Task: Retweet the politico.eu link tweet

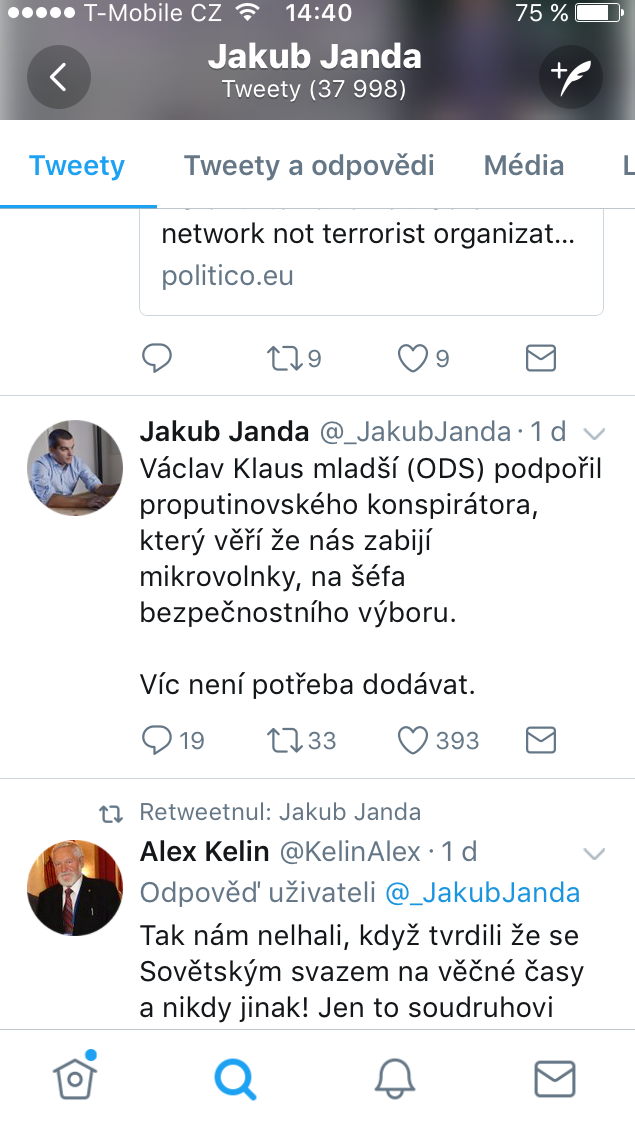Action: 285,358
